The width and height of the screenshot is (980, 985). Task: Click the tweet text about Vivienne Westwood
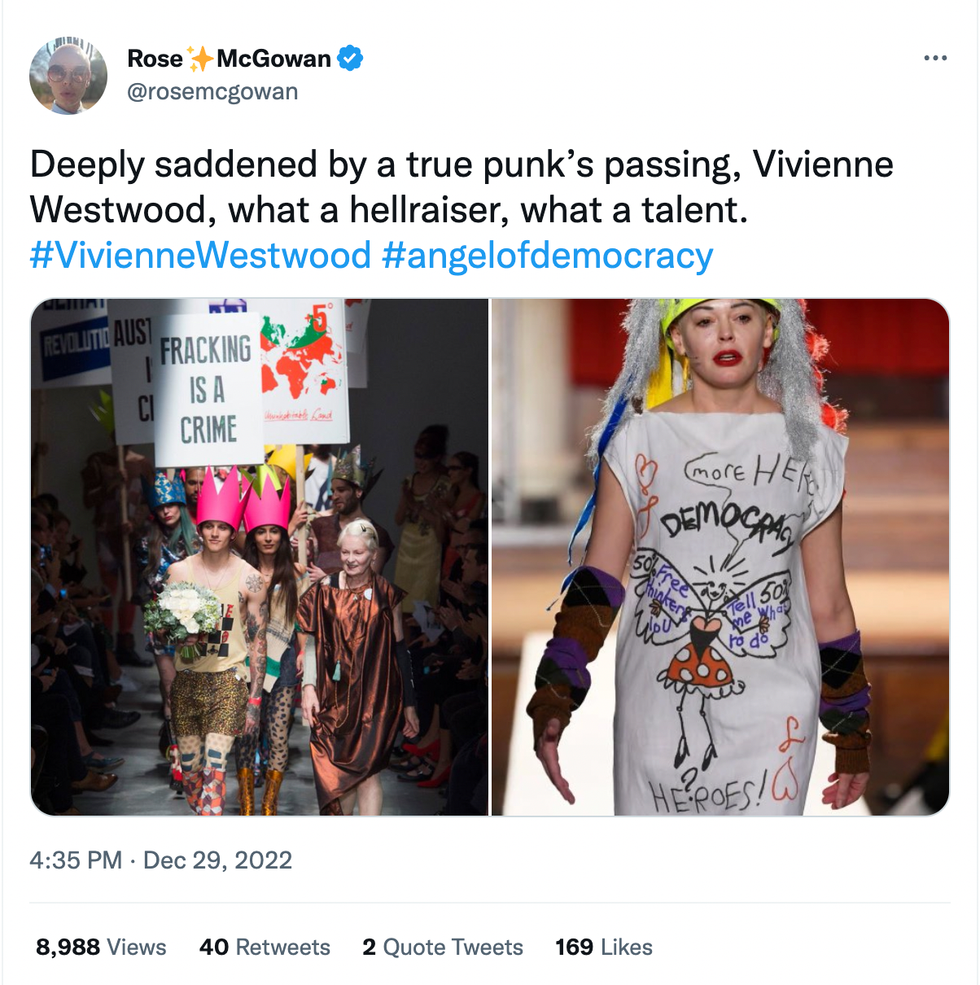click(x=461, y=187)
